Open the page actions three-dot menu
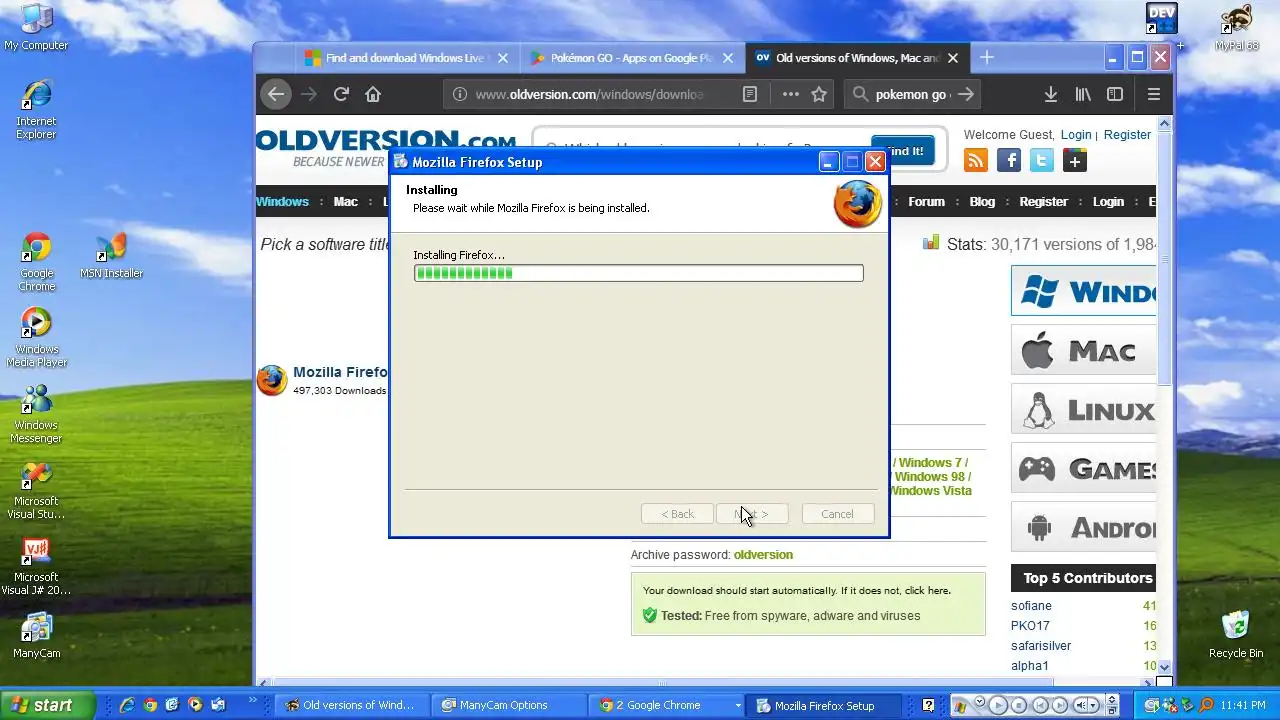This screenshot has height=720, width=1280. 790,94
